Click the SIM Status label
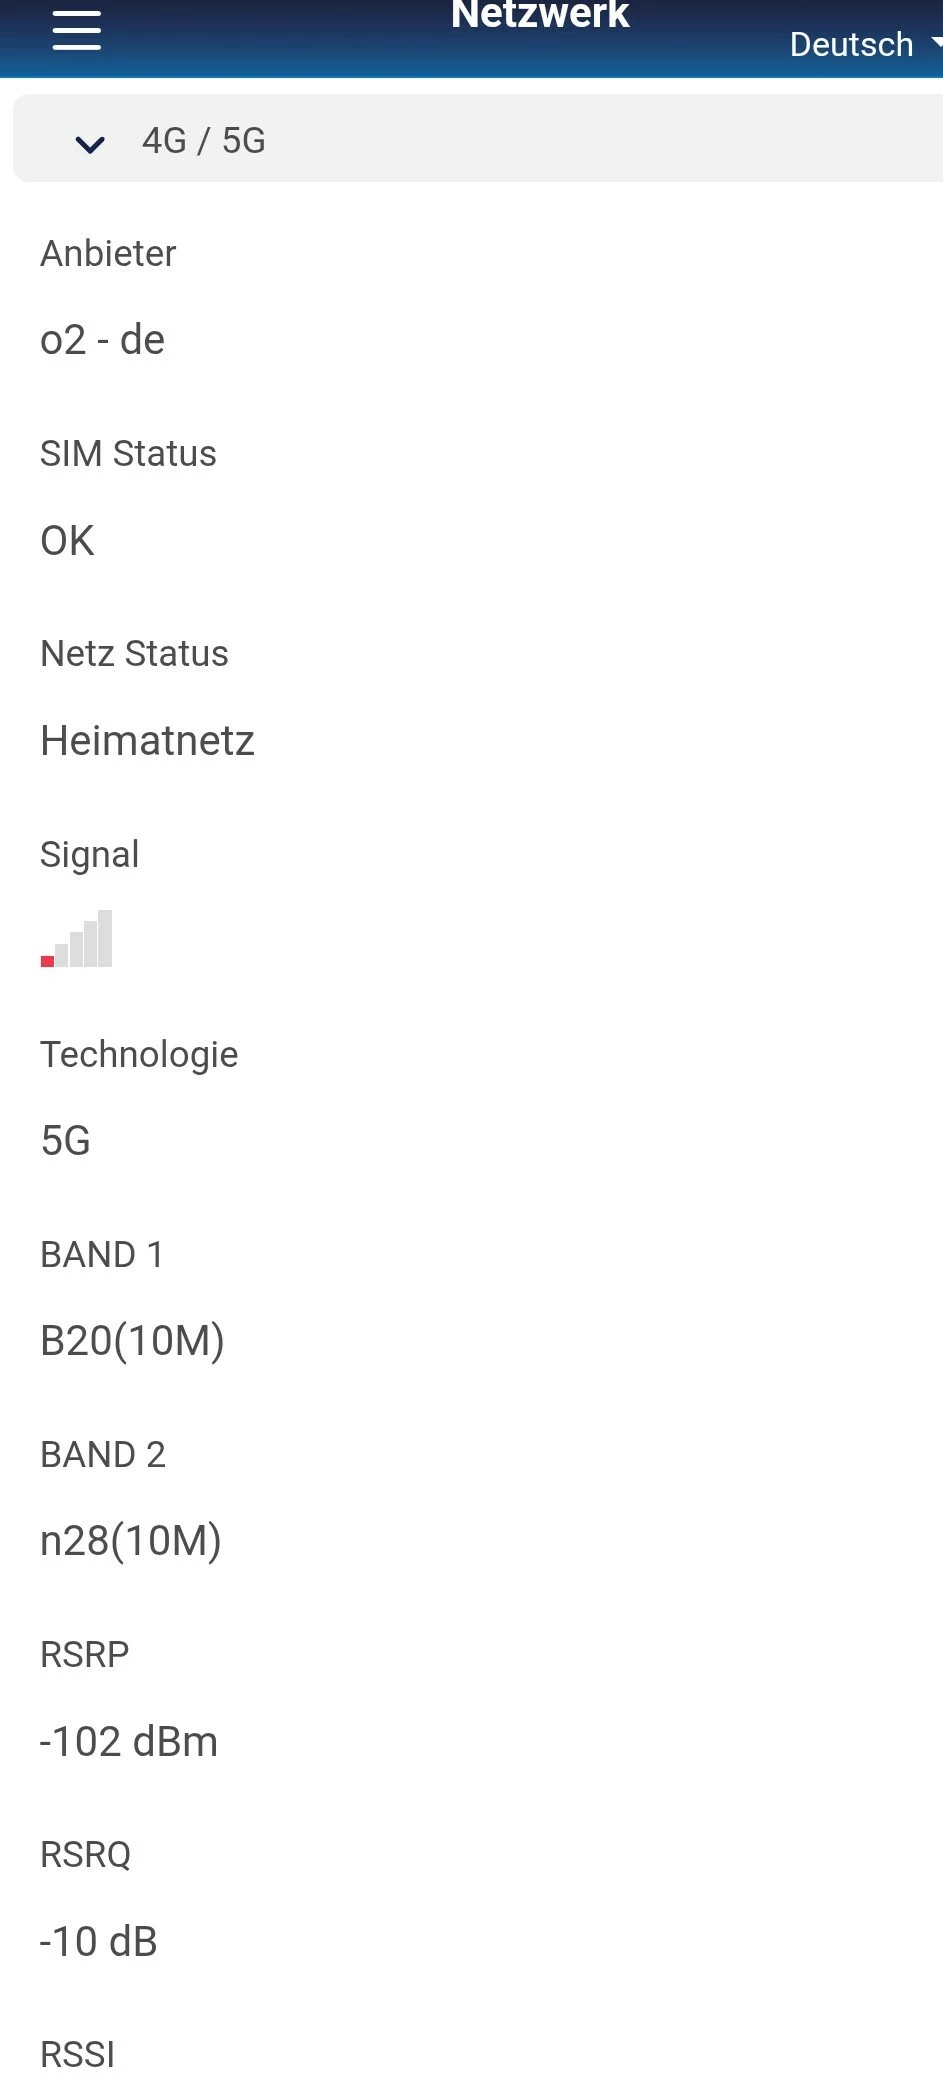 (x=128, y=454)
